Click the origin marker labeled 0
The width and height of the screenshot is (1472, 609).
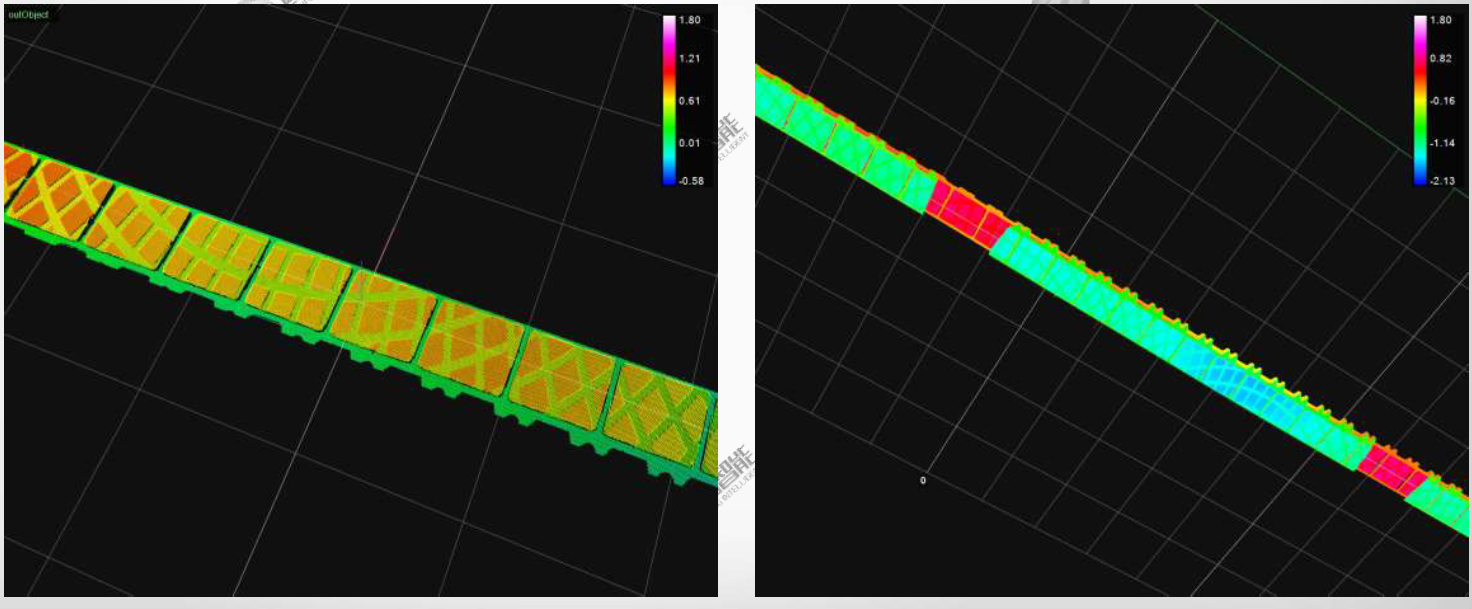coord(922,481)
